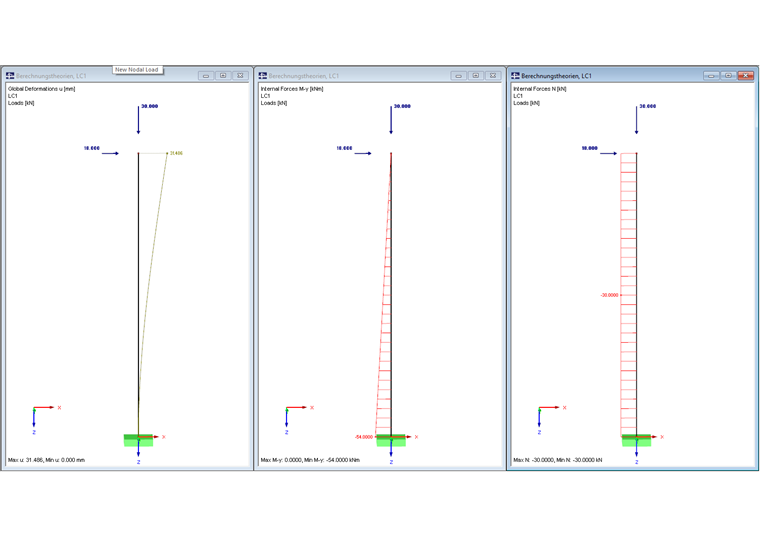
Task: Click the 30.000 vertical load in Internal Forces N window
Action: [x=648, y=106]
